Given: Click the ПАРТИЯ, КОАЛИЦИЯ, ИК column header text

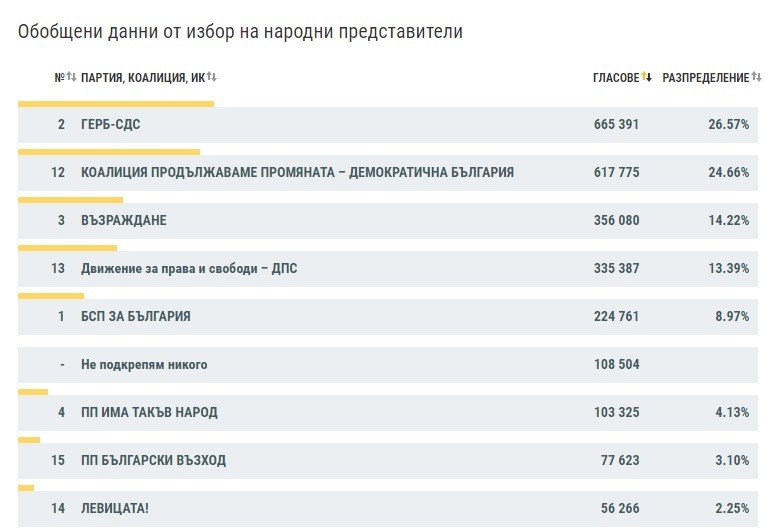Looking at the screenshot, I should click(x=142, y=78).
